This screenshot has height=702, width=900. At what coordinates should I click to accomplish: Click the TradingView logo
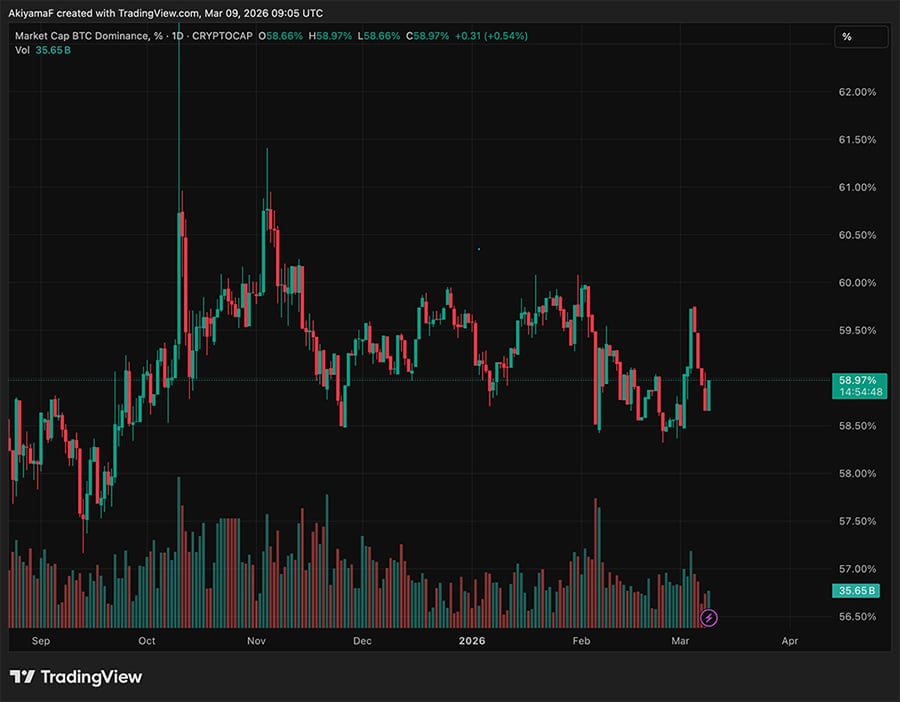(x=75, y=677)
